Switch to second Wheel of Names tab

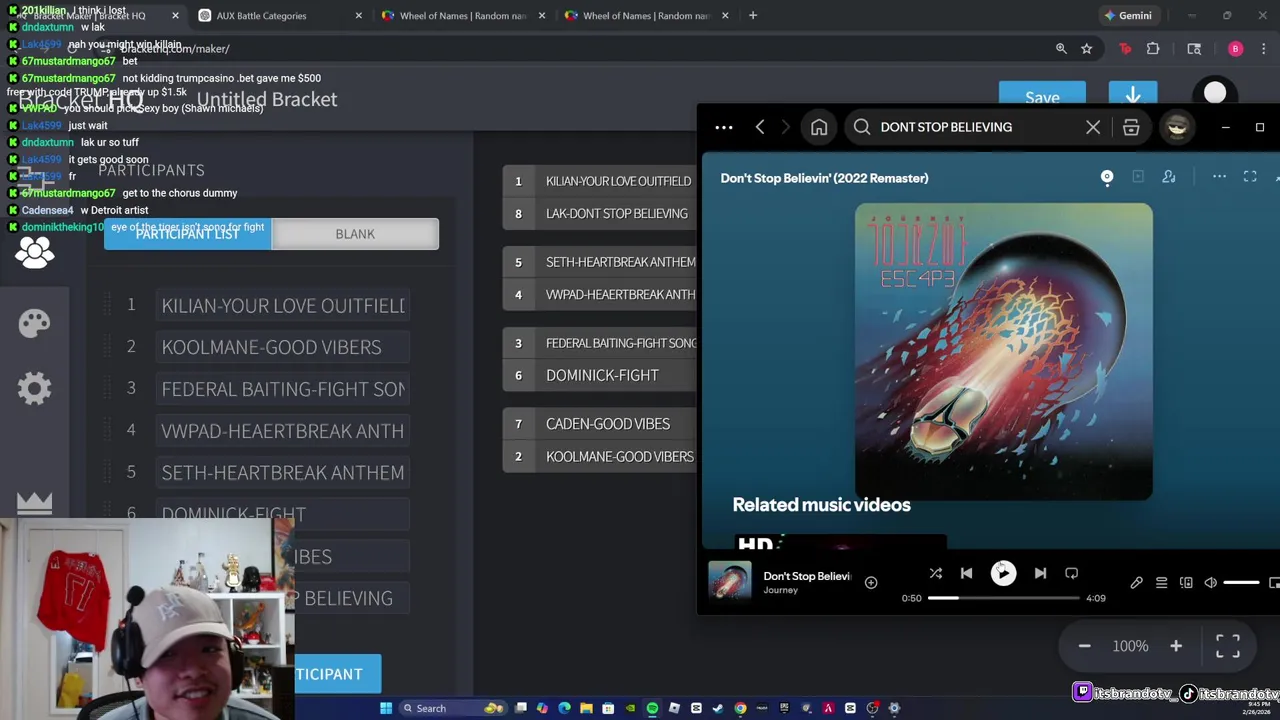(x=646, y=16)
